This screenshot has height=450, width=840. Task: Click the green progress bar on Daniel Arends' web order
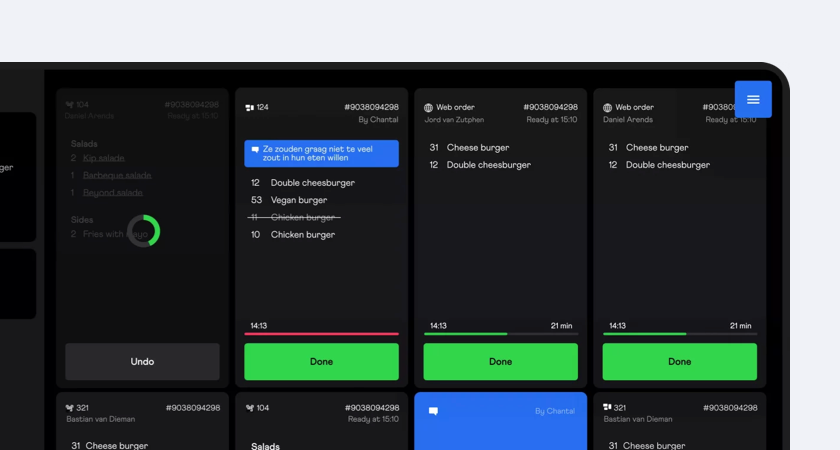click(x=679, y=334)
